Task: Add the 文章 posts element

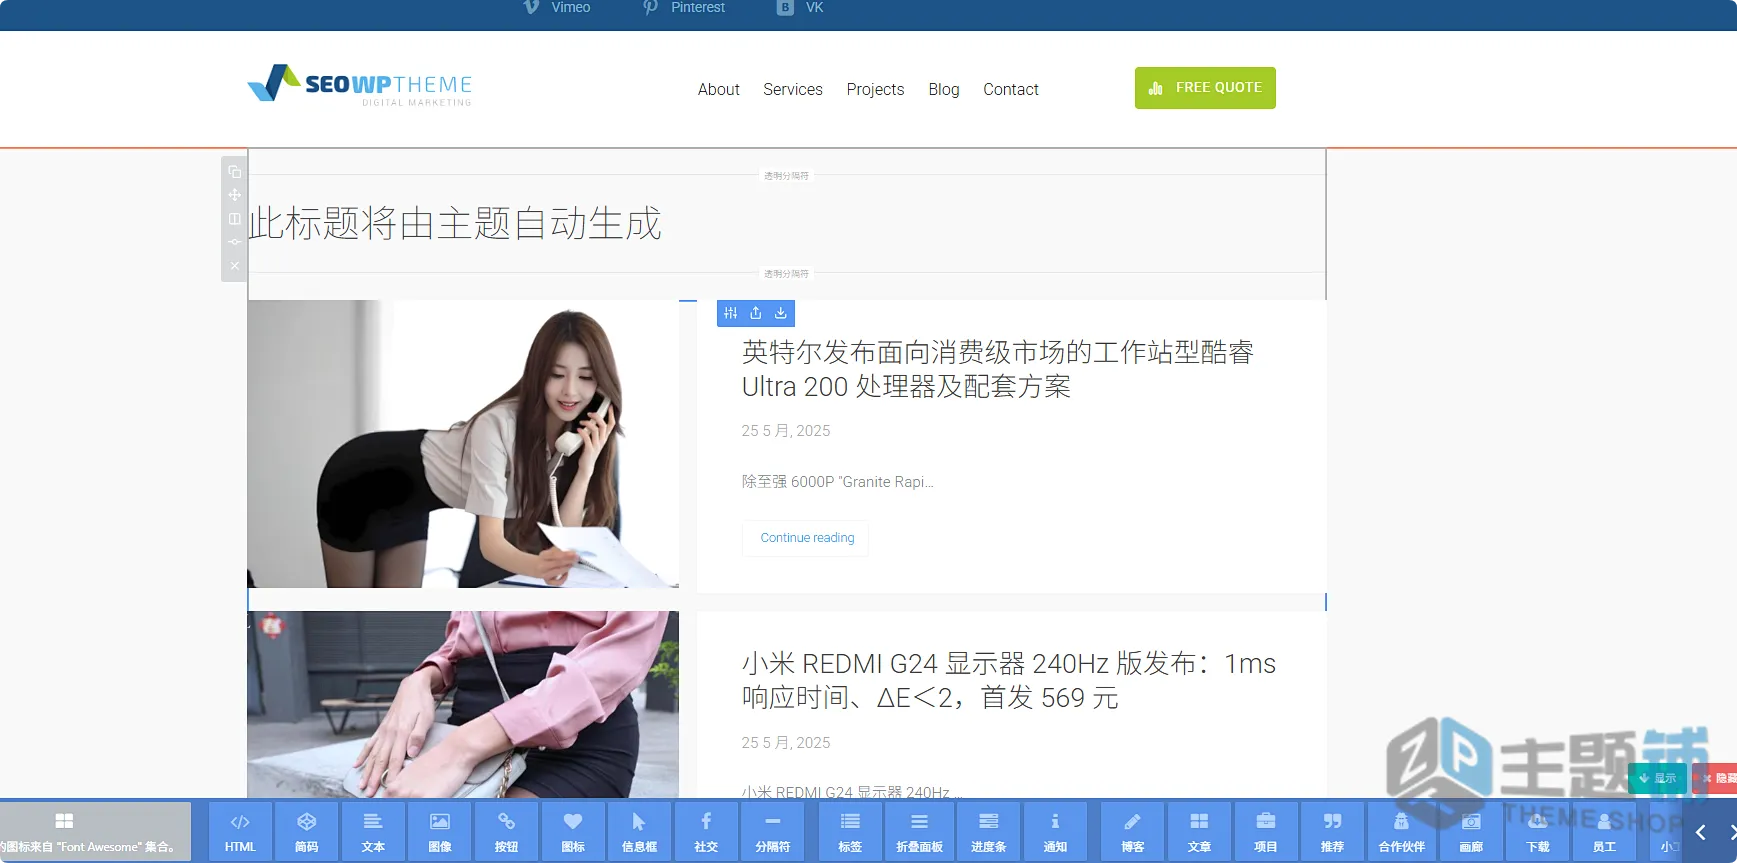Action: pyautogui.click(x=1199, y=831)
